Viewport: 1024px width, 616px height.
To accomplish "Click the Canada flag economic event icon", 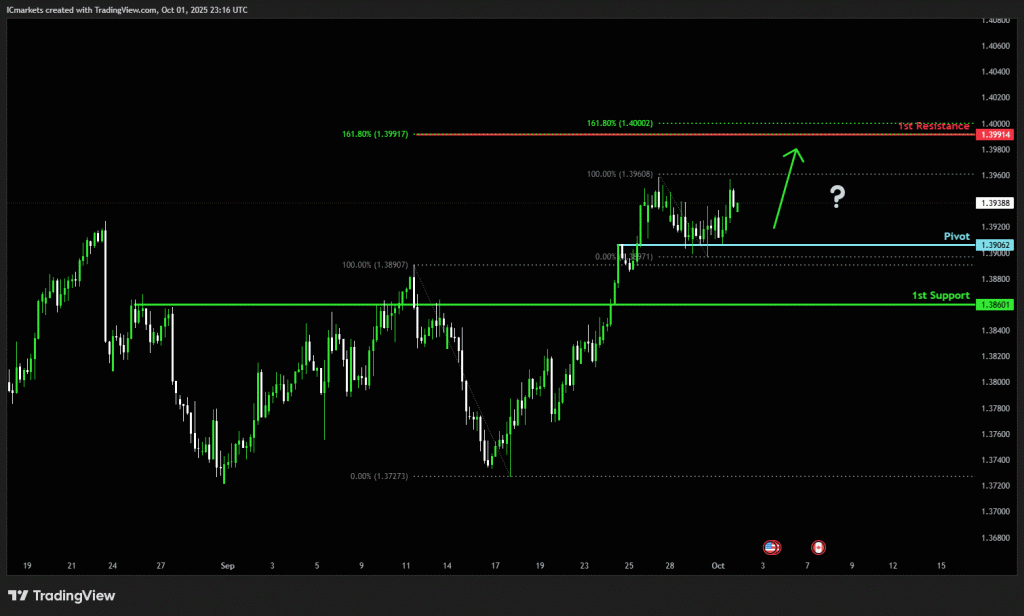I will click(x=817, y=547).
